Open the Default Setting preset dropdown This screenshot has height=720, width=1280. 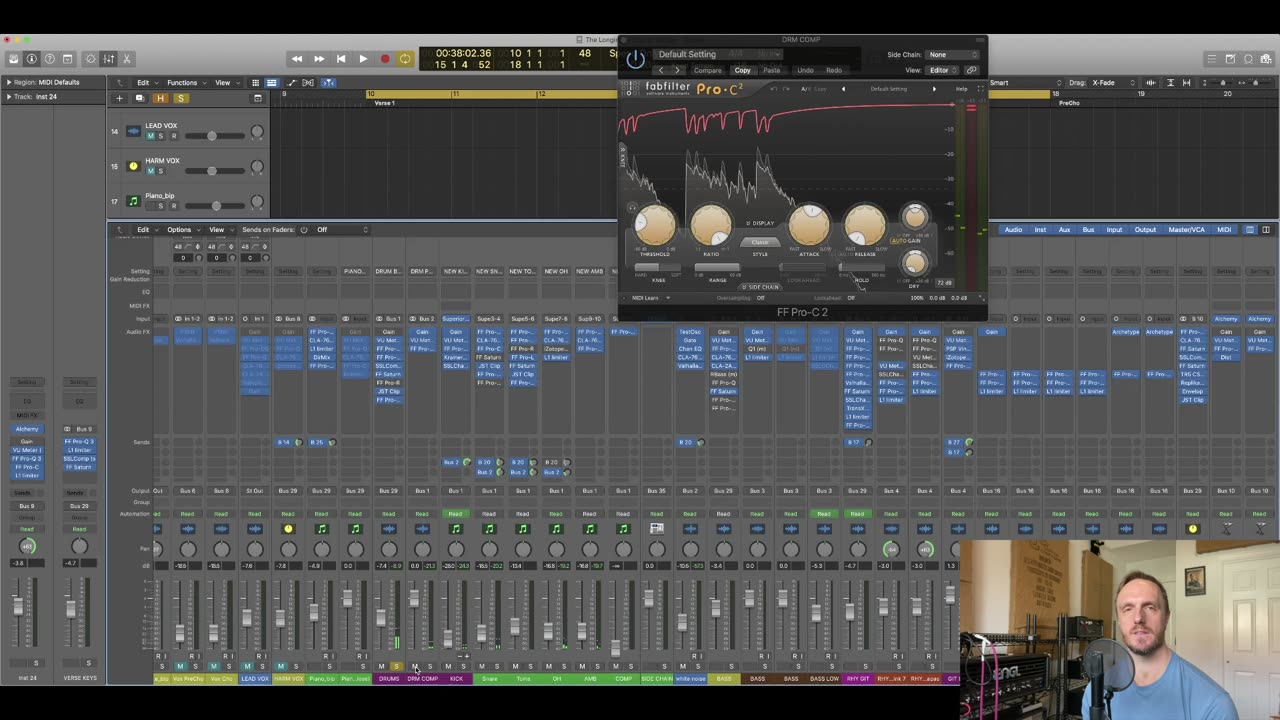click(x=718, y=54)
